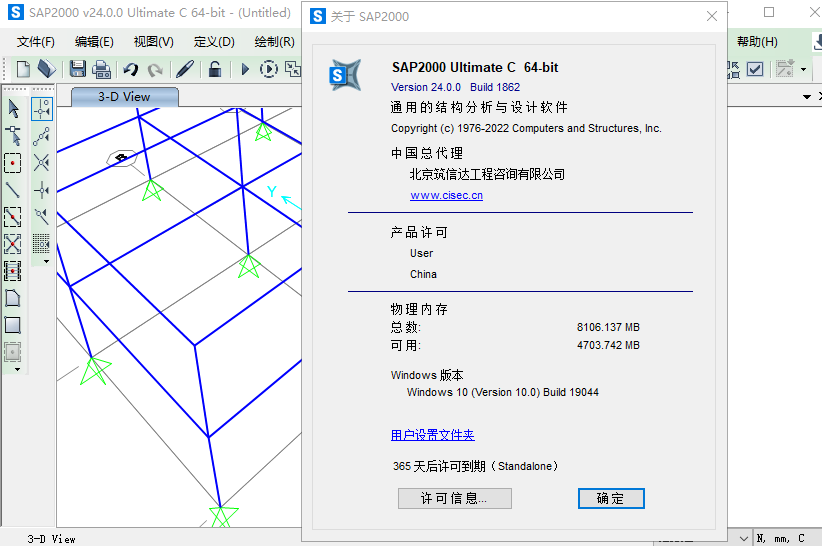
Task: Toggle Snap to Lines and Edges icon
Action: point(41,216)
